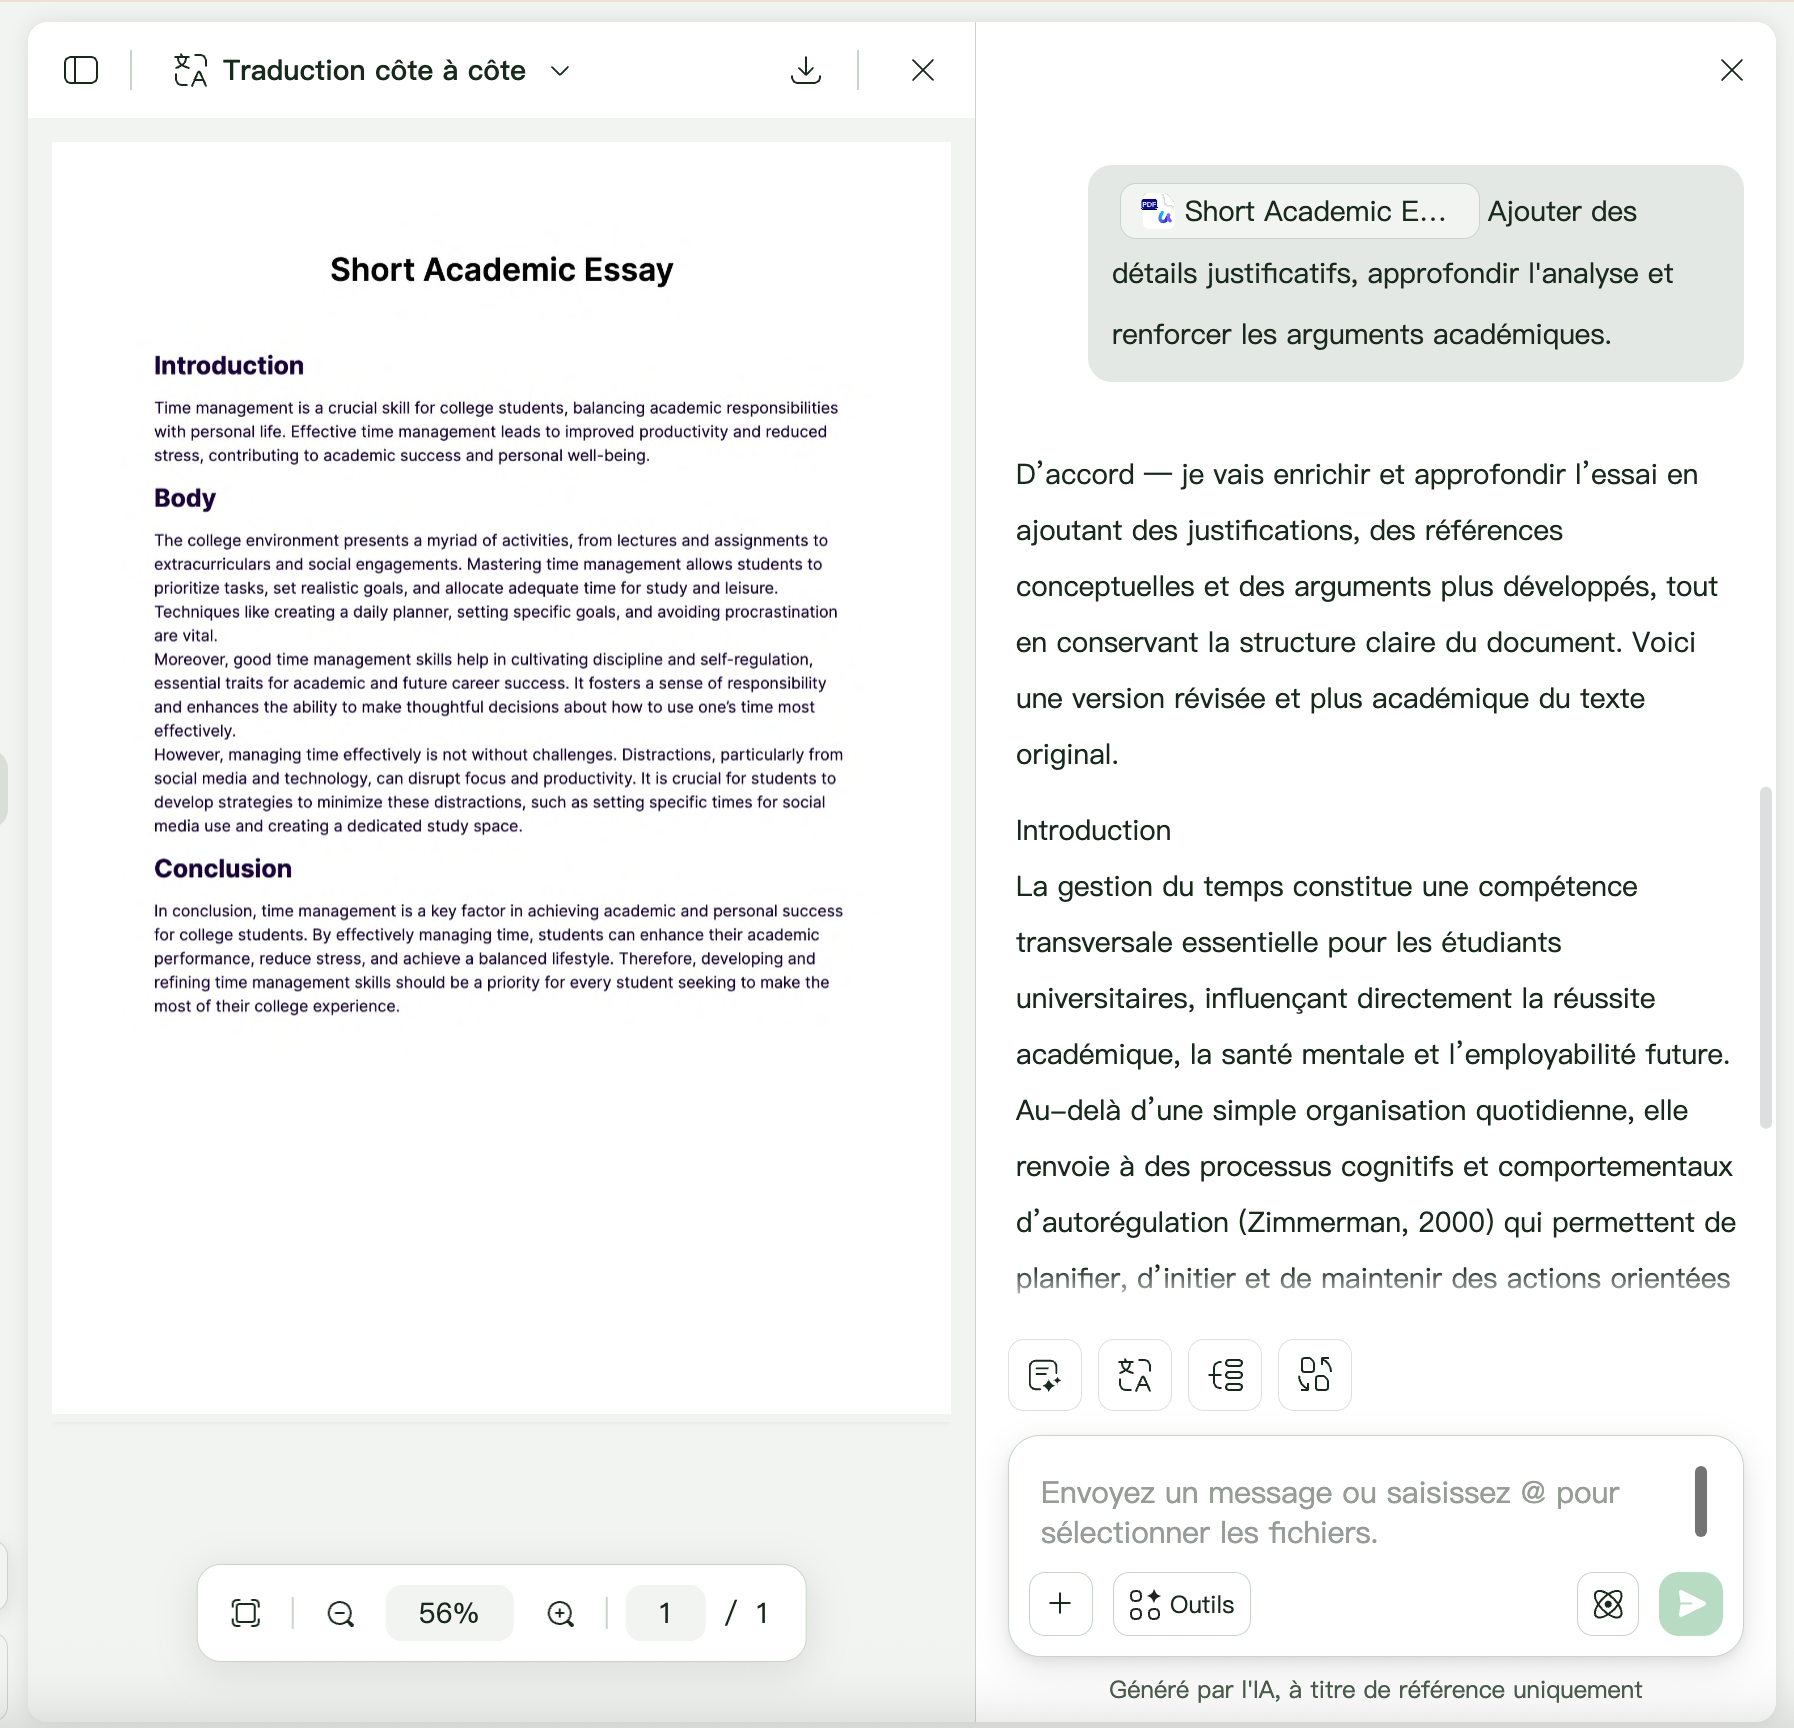The height and width of the screenshot is (1728, 1794).
Task: Click the translation icon beside Traduction côte à côte
Action: (190, 70)
